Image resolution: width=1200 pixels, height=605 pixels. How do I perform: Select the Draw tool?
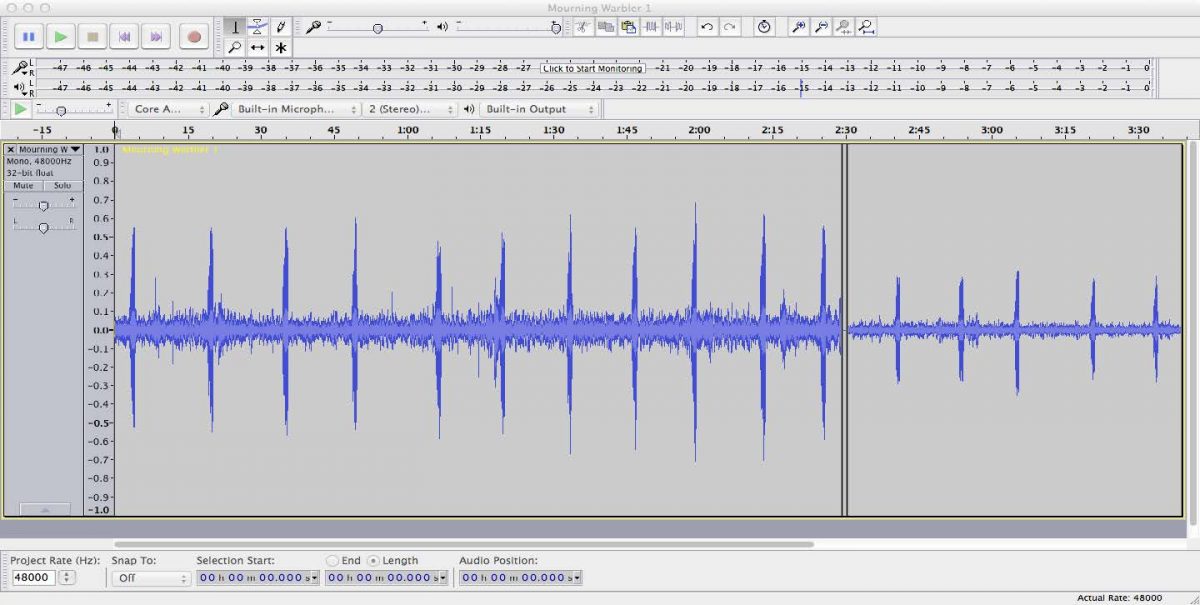point(279,27)
